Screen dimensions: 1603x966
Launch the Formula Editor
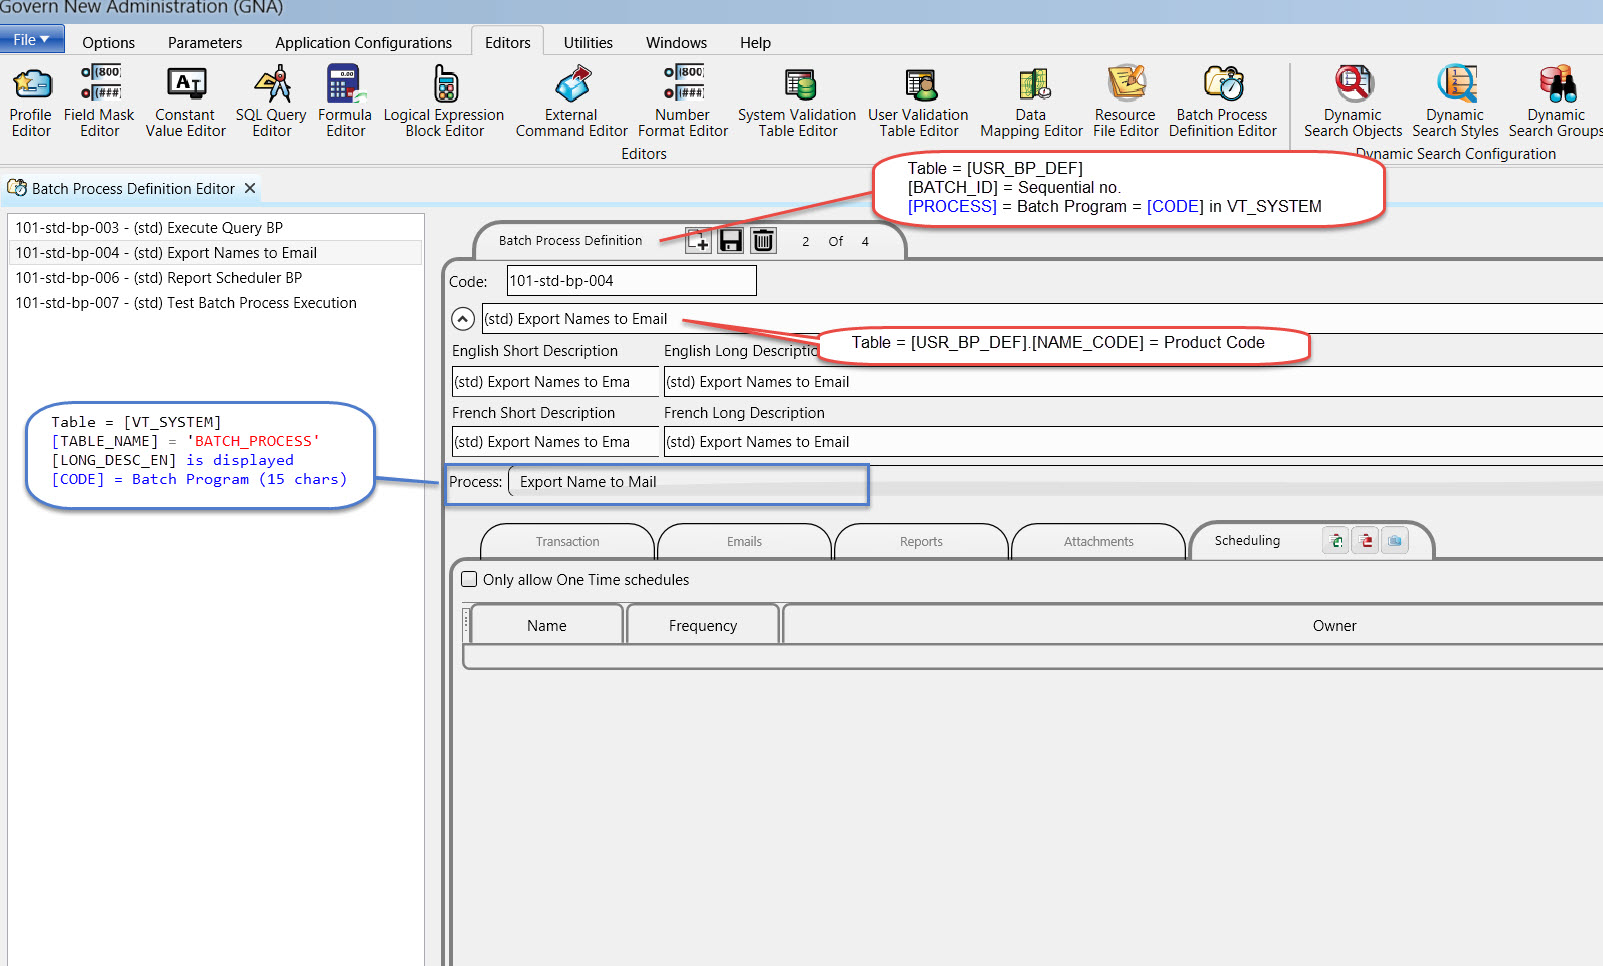[x=345, y=102]
